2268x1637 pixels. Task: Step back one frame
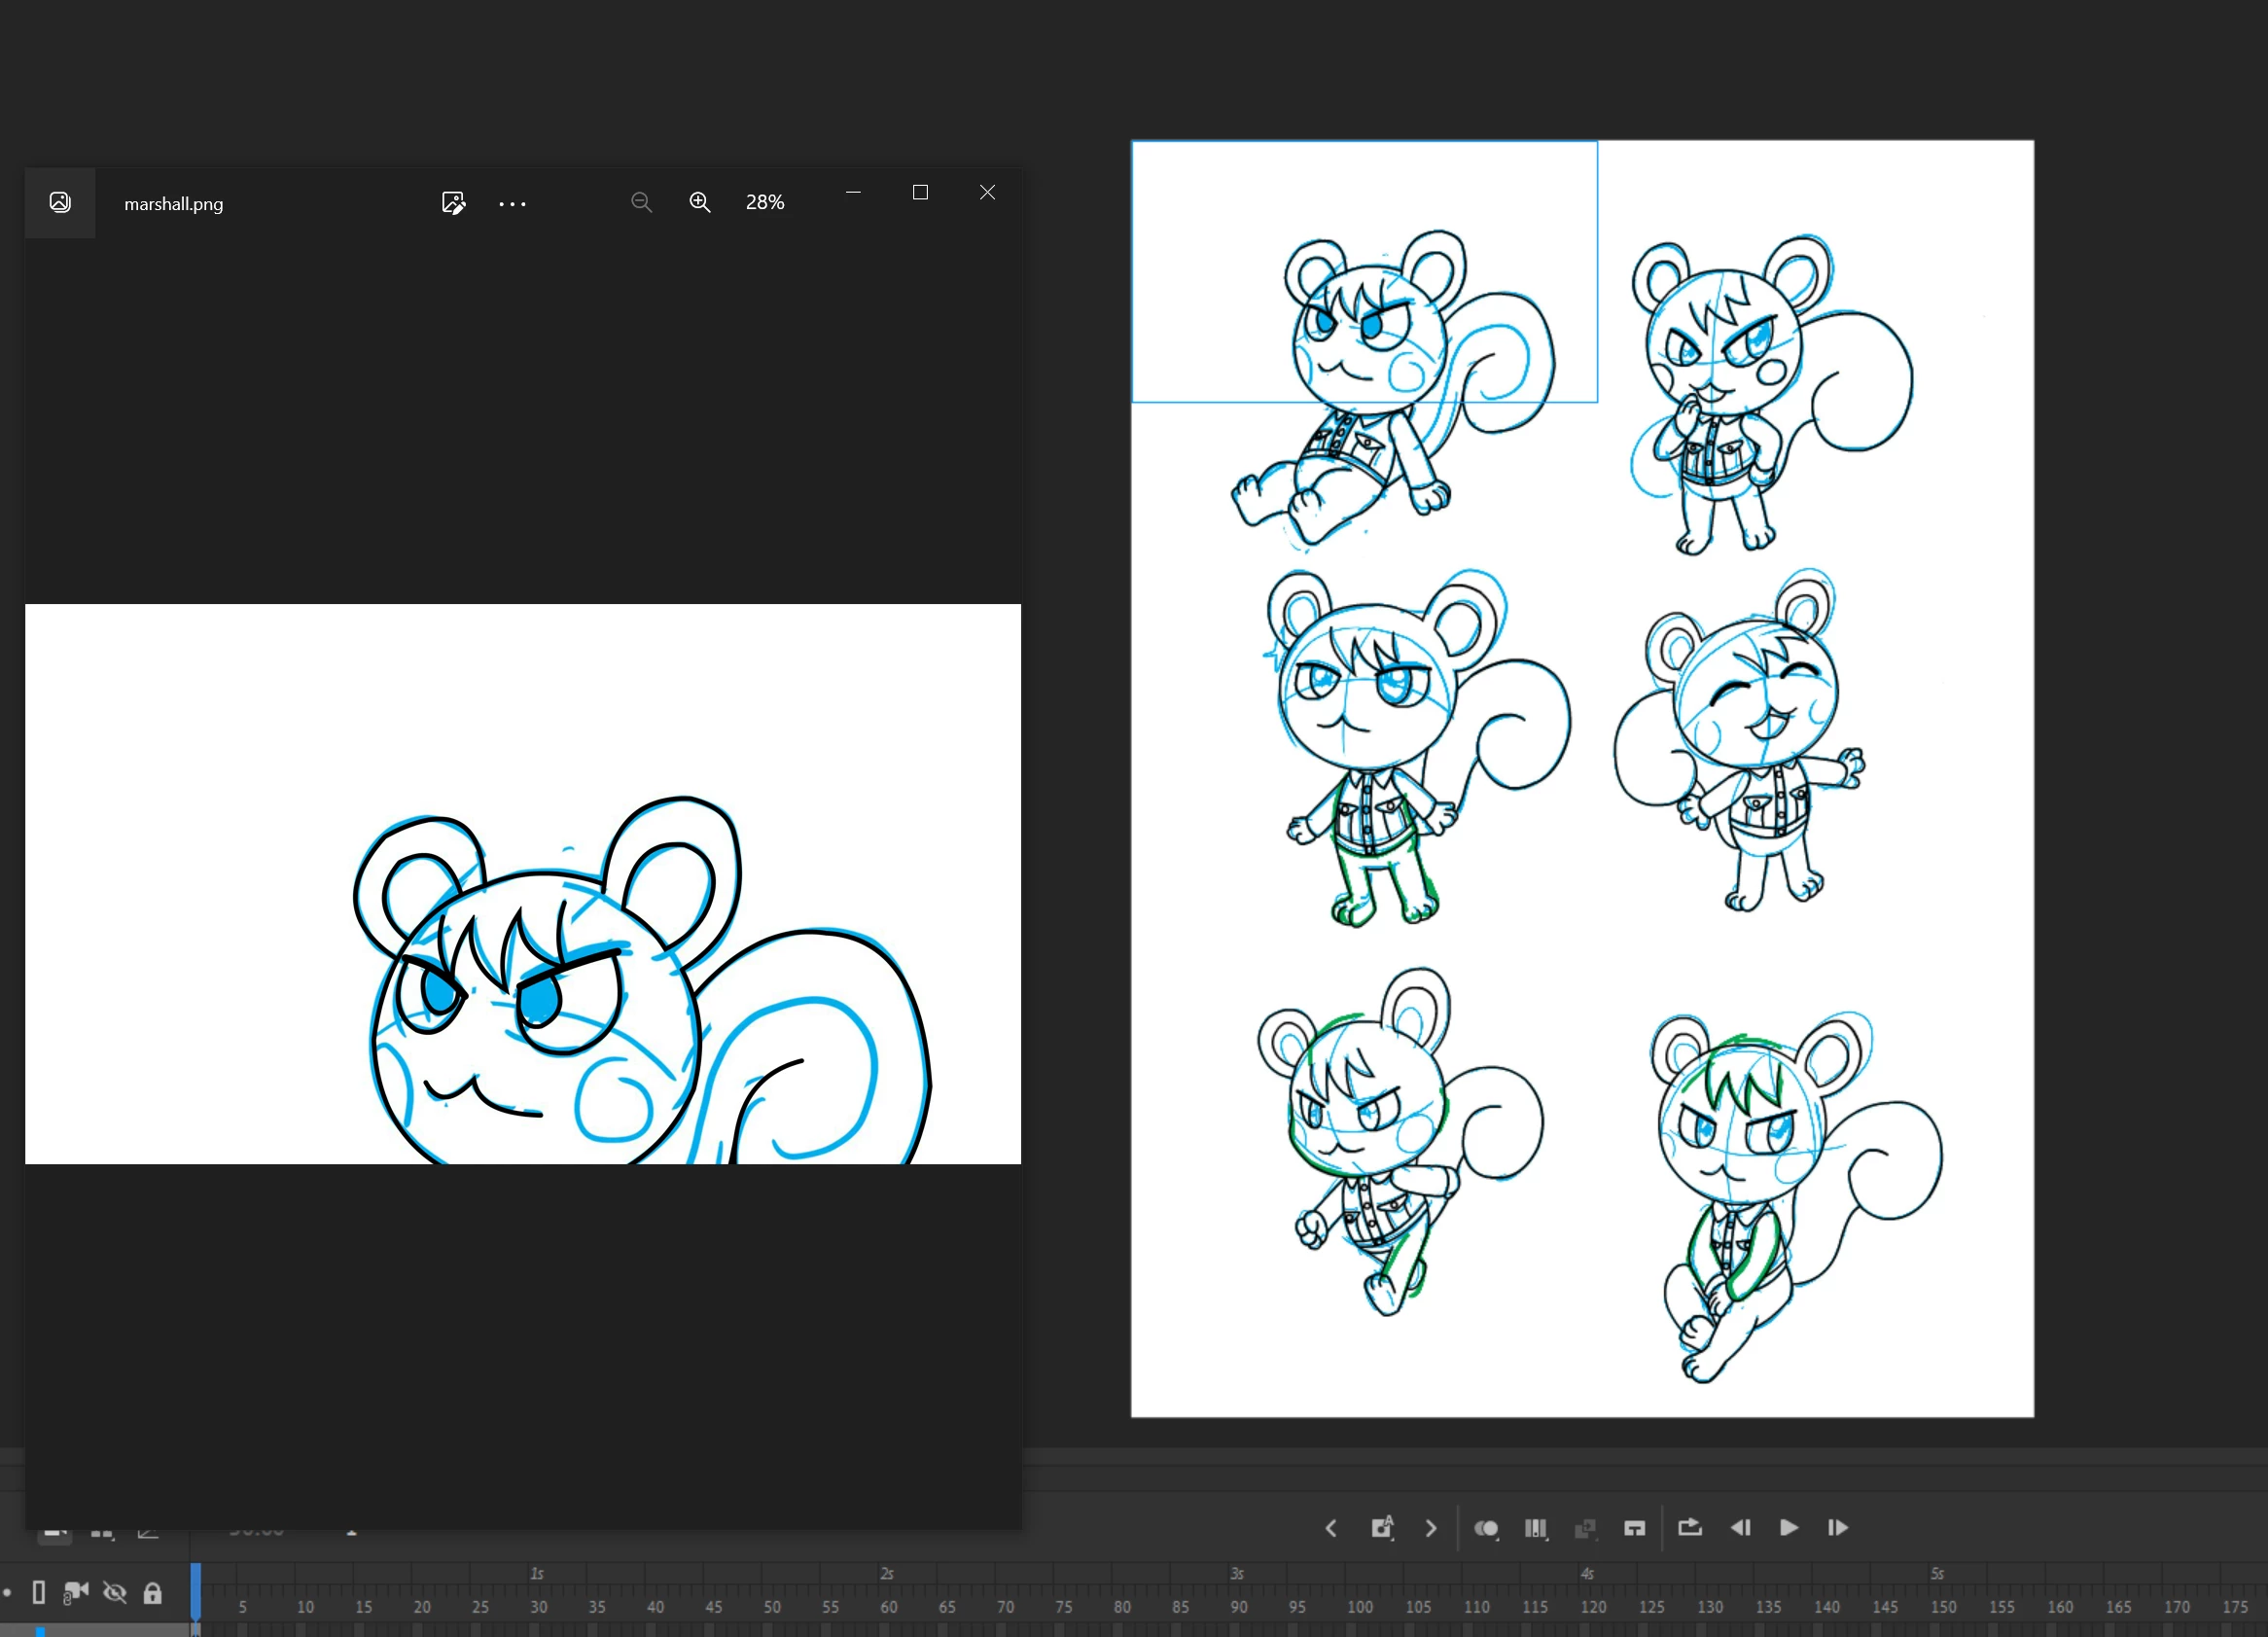point(1740,1527)
